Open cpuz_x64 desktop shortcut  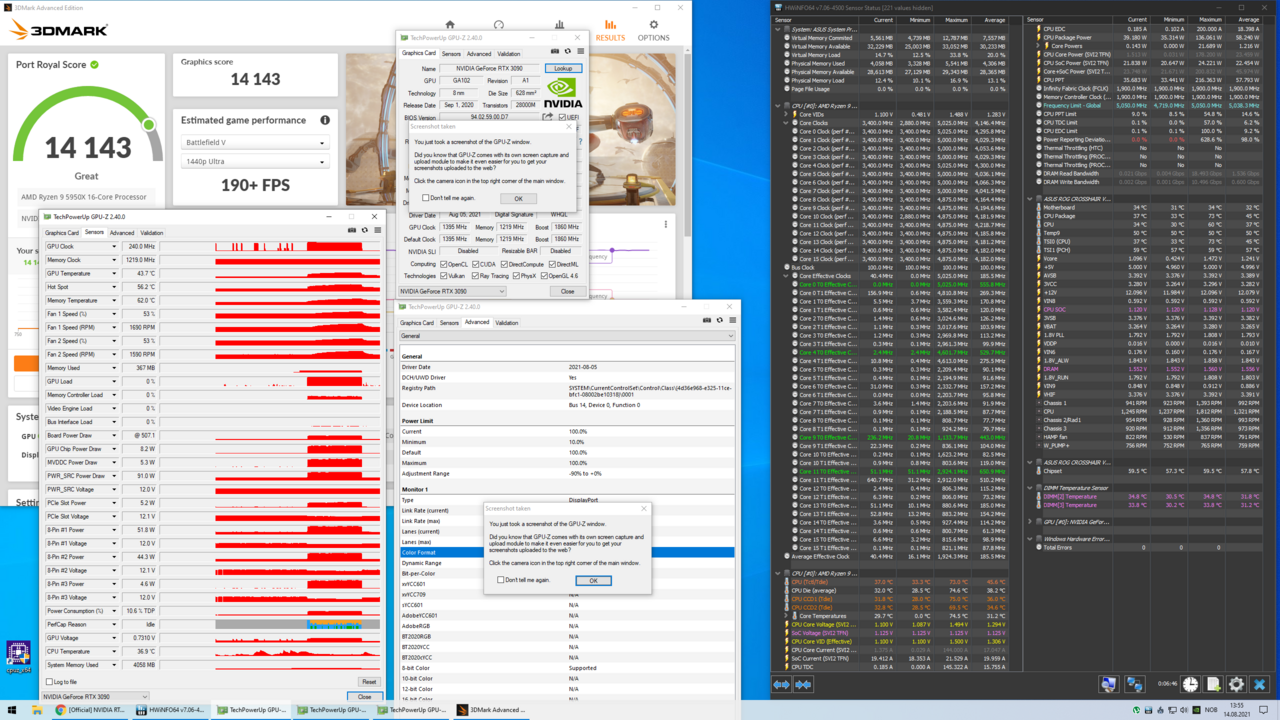(17, 655)
